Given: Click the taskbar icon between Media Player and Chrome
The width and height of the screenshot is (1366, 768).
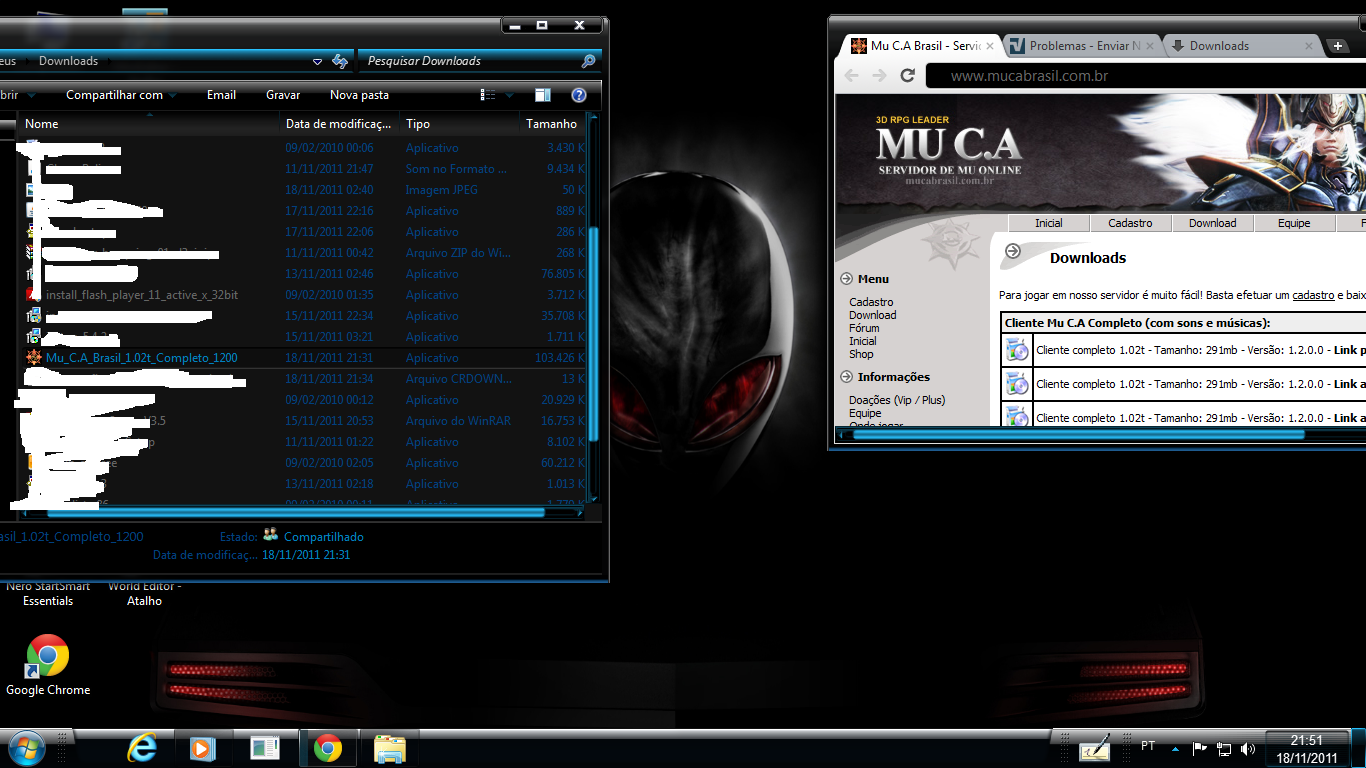Looking at the screenshot, I should point(265,748).
